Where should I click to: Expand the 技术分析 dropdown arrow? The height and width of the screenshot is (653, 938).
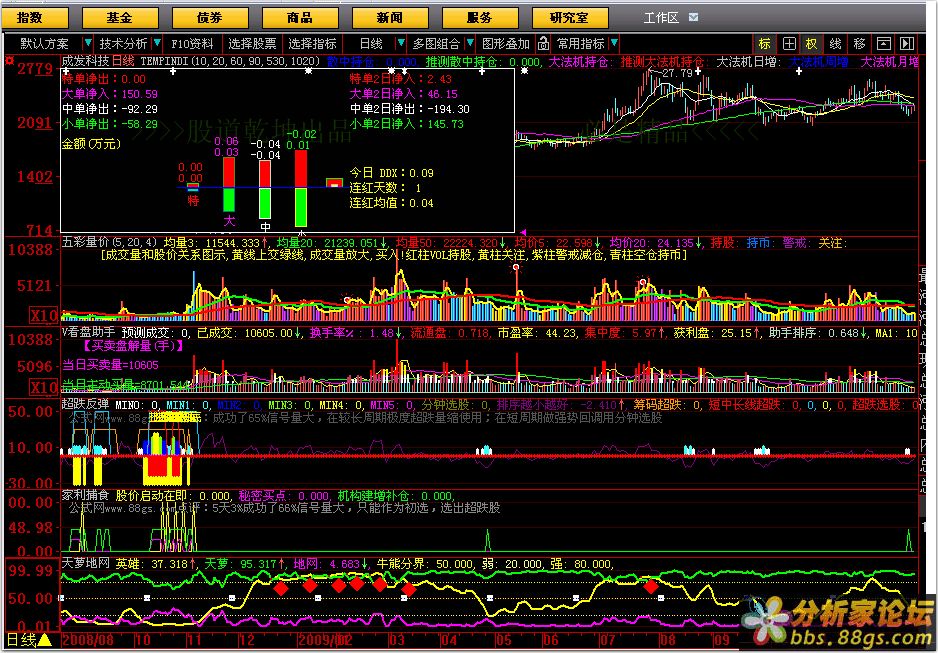pos(157,43)
